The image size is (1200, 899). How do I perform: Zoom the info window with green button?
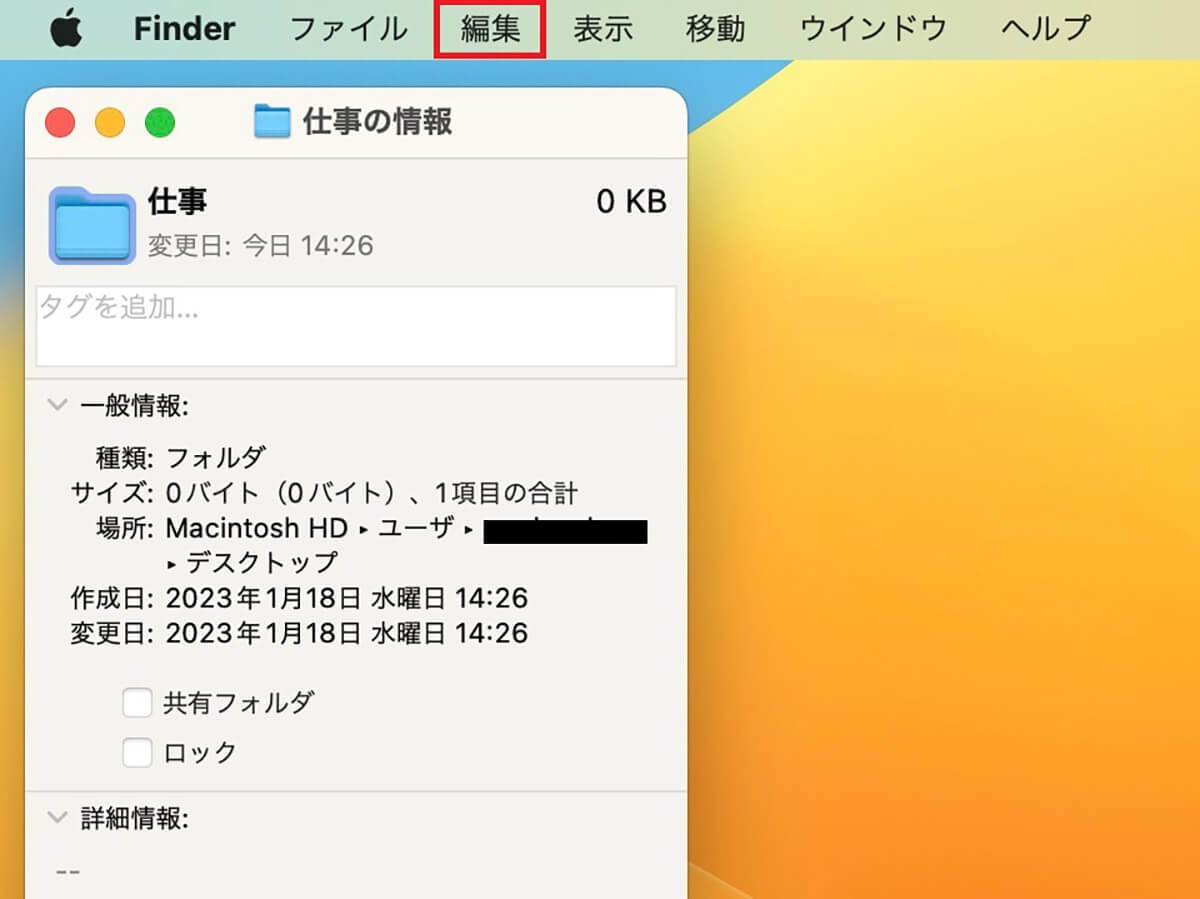pos(160,122)
